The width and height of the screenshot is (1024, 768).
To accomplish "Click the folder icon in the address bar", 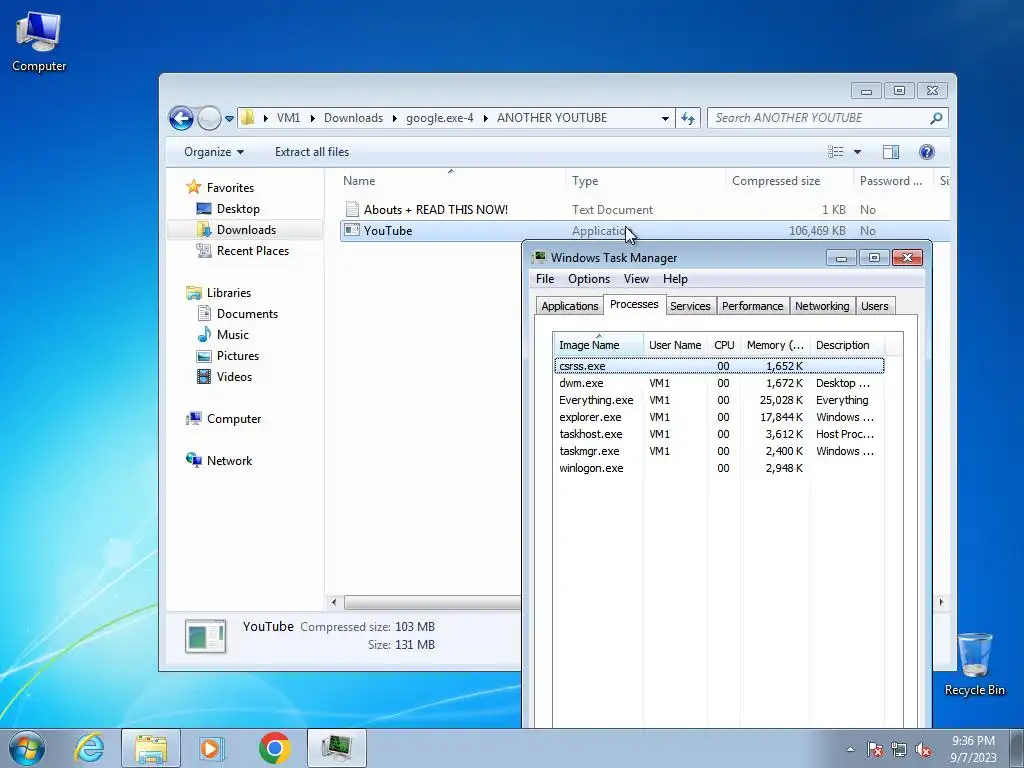I will click(248, 118).
